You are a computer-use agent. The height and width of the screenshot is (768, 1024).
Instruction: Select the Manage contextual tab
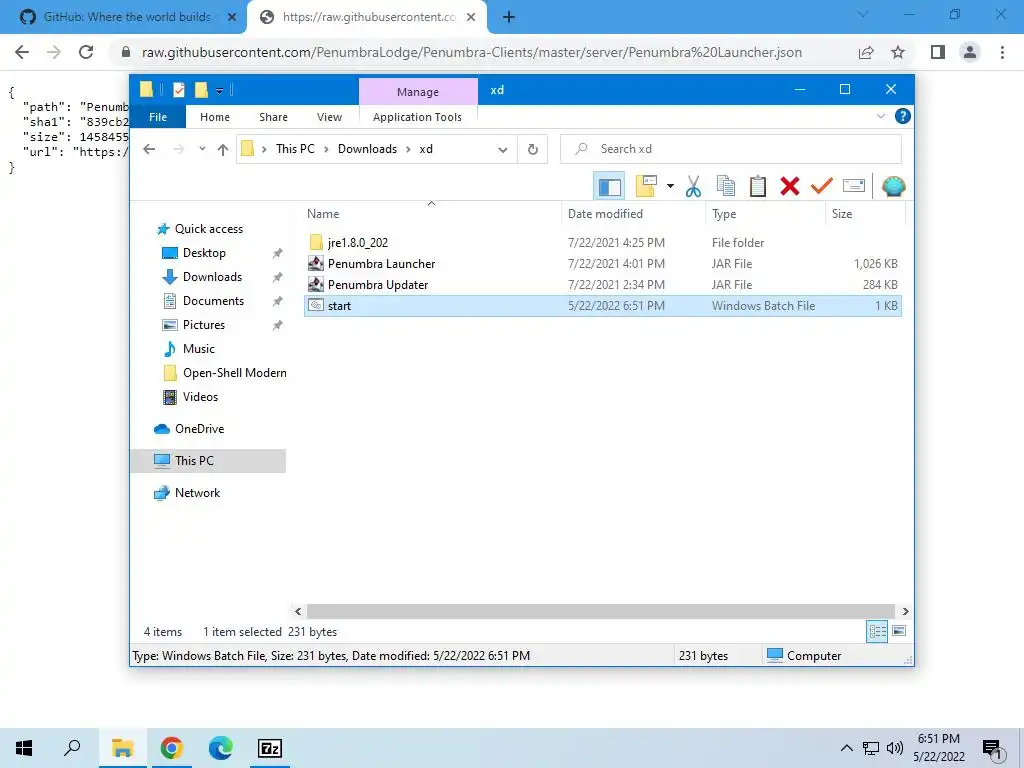pos(418,92)
